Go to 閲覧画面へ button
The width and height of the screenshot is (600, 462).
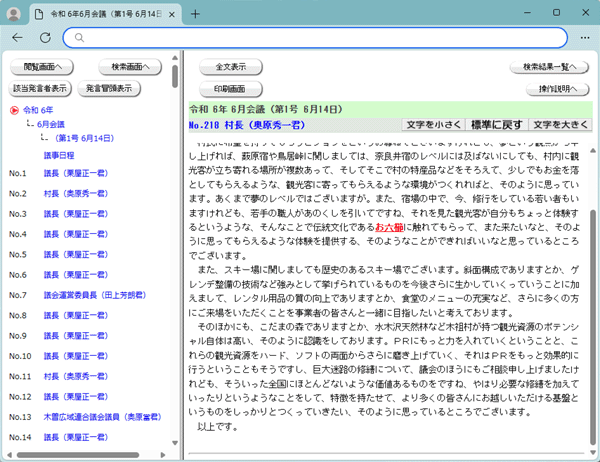click(x=42, y=67)
